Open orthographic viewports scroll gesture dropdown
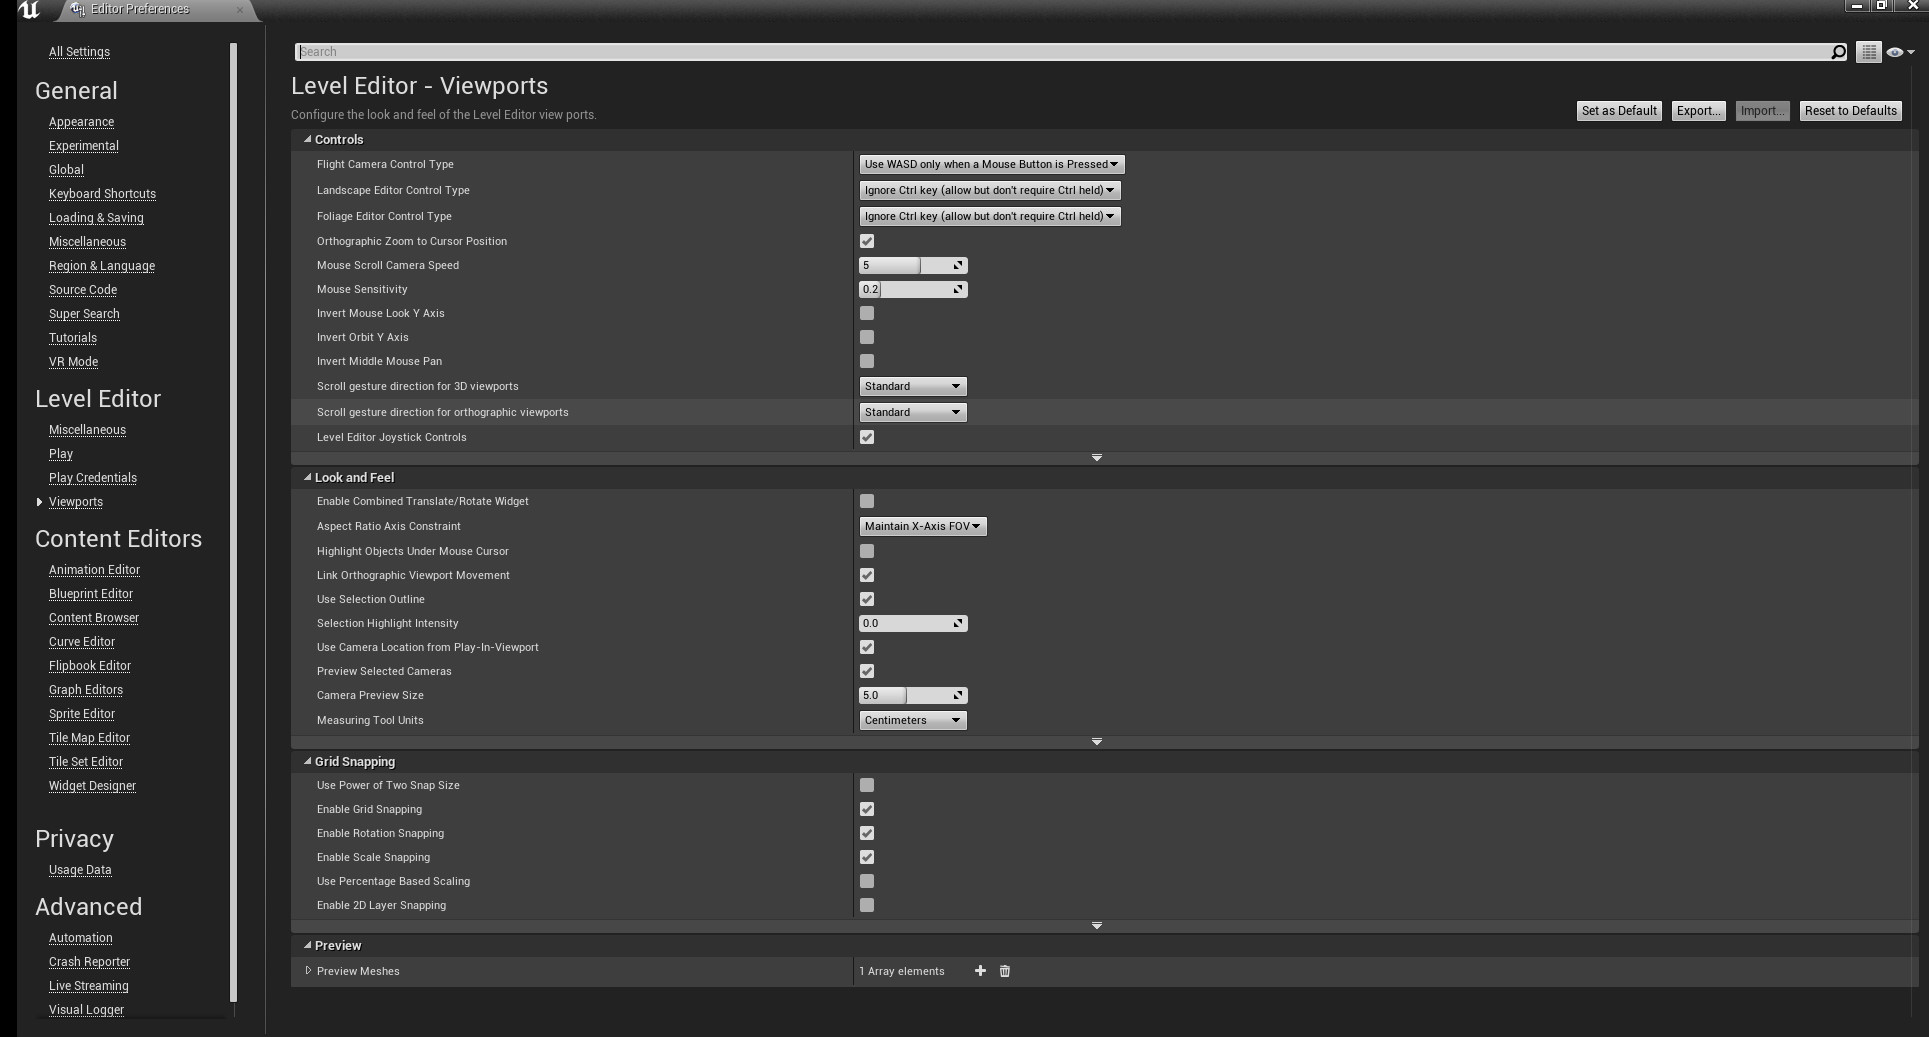The height and width of the screenshot is (1037, 1929). click(912, 412)
